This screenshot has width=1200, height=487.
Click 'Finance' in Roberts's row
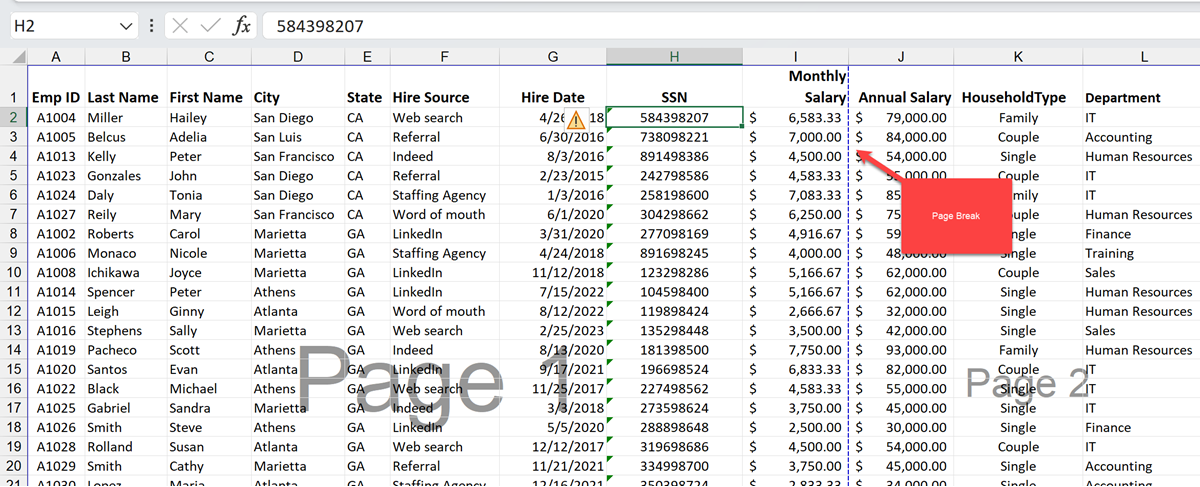[x=1108, y=233]
